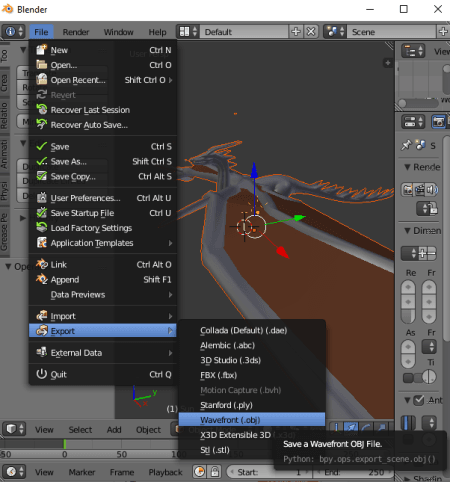Click the Application Templates icon
Viewport: 450px width, 482px height.
click(42, 243)
